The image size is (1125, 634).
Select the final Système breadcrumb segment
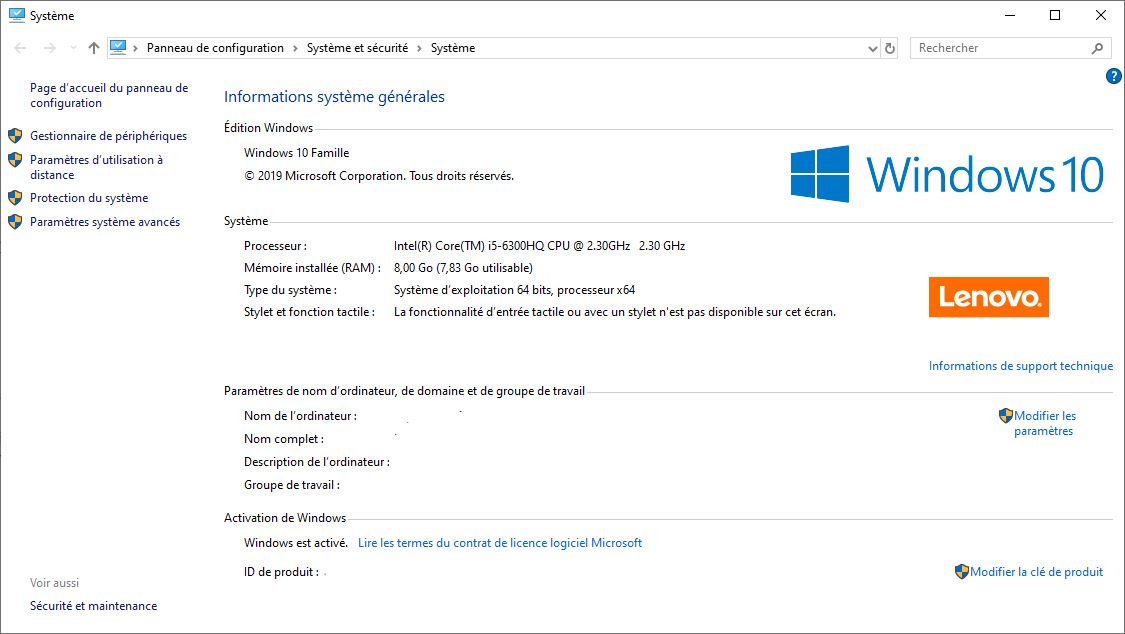453,48
